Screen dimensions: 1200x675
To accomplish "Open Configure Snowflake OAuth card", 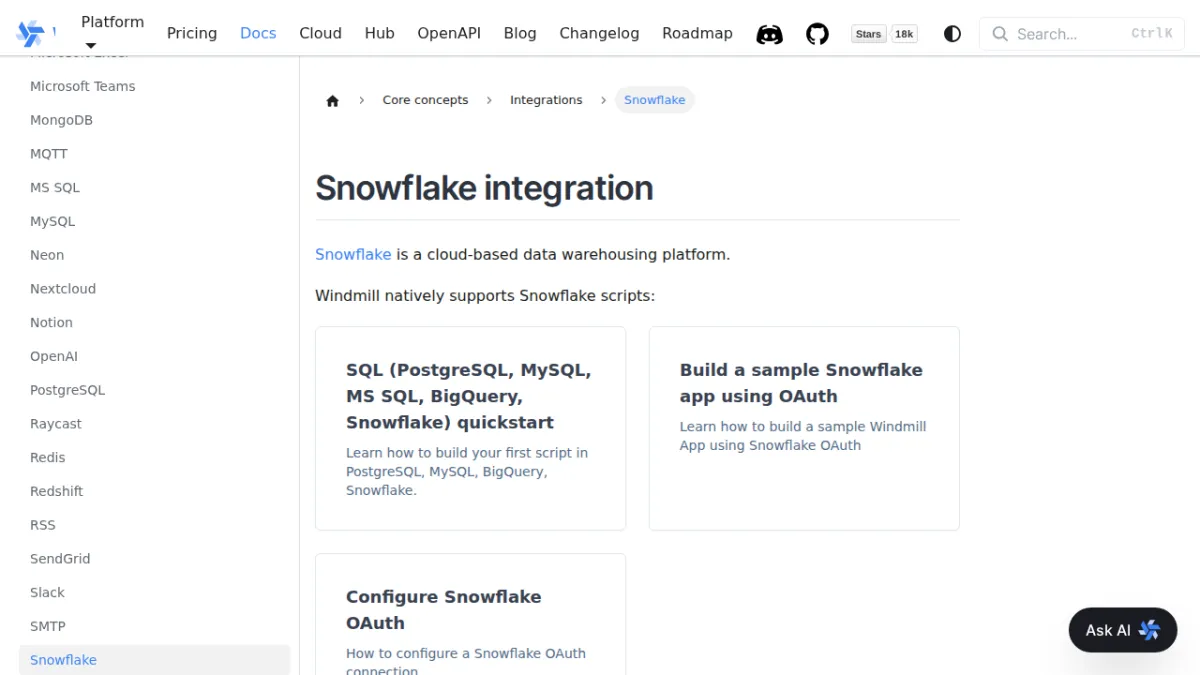I will pos(470,615).
